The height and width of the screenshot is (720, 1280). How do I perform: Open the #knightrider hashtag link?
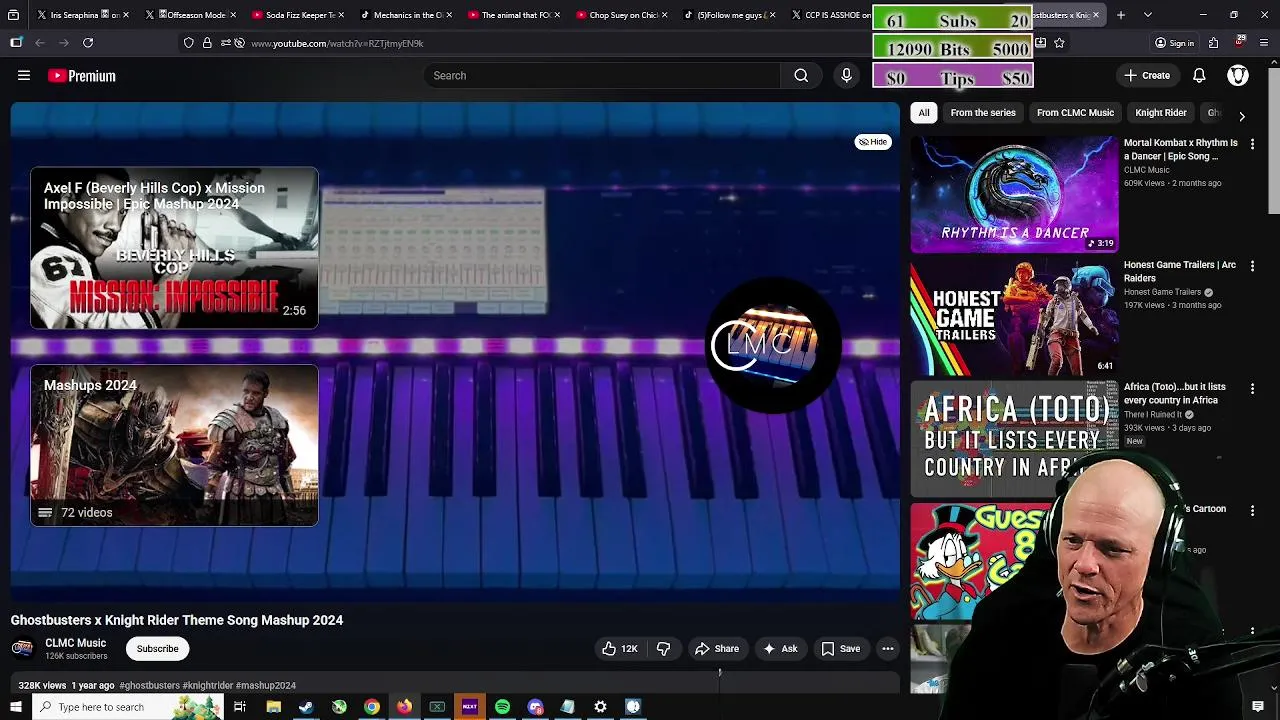[208, 686]
